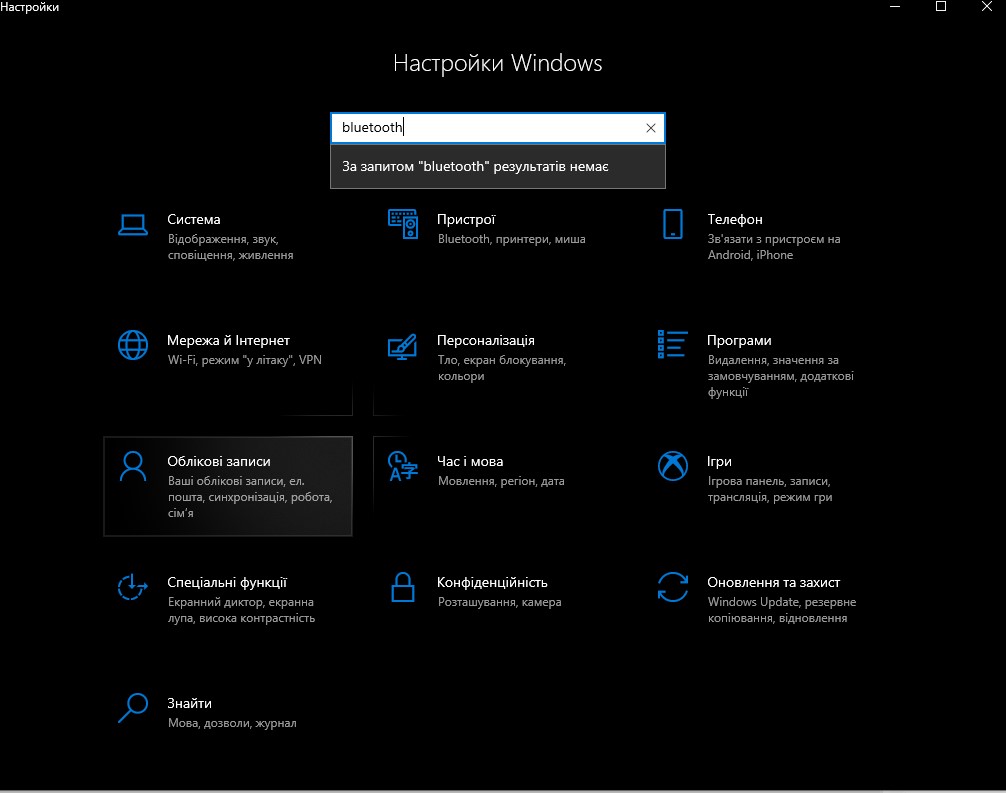Image resolution: width=1006 pixels, height=793 pixels.
Task: Click 'Ігрова панель, записи, трансляція' description
Action: [x=770, y=489]
